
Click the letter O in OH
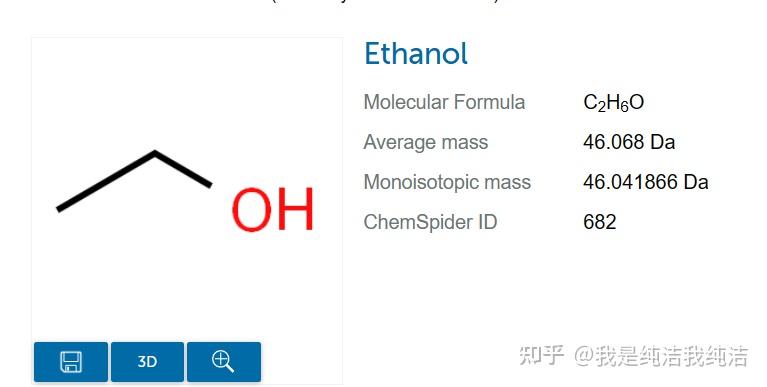click(252, 209)
